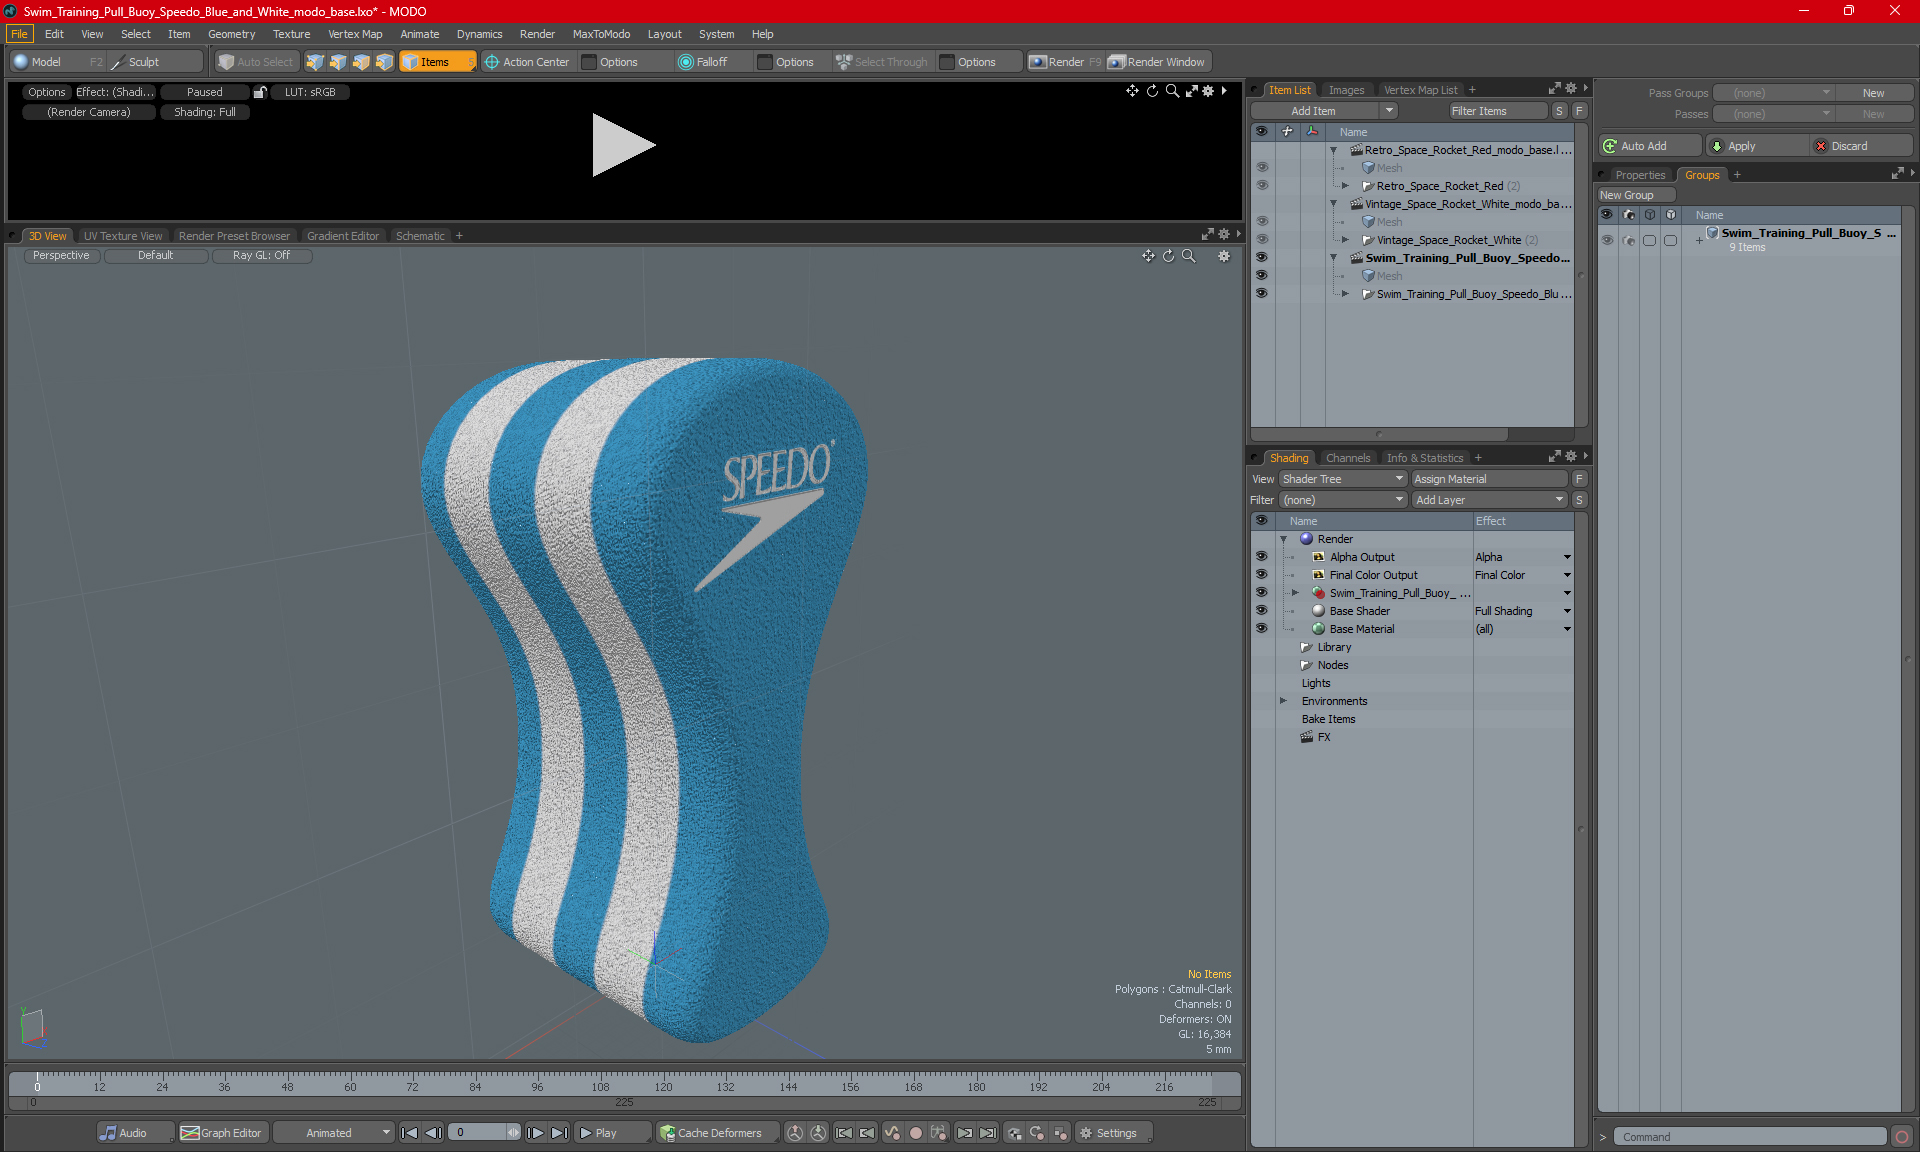1920x1152 pixels.
Task: Open Animated keying mode dropdown
Action: pyautogui.click(x=334, y=1133)
